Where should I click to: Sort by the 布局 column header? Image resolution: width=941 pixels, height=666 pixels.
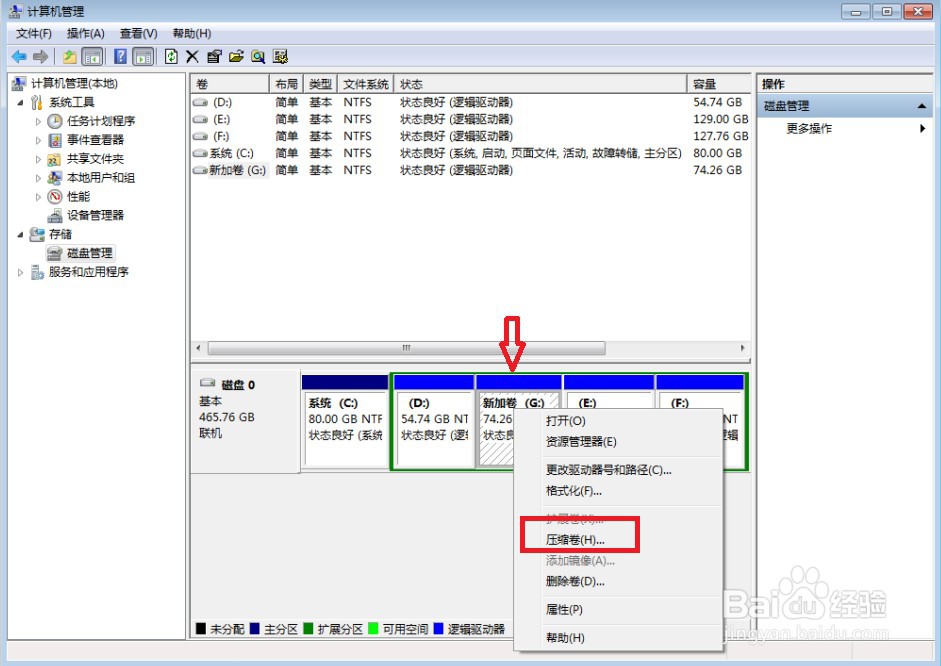click(287, 84)
